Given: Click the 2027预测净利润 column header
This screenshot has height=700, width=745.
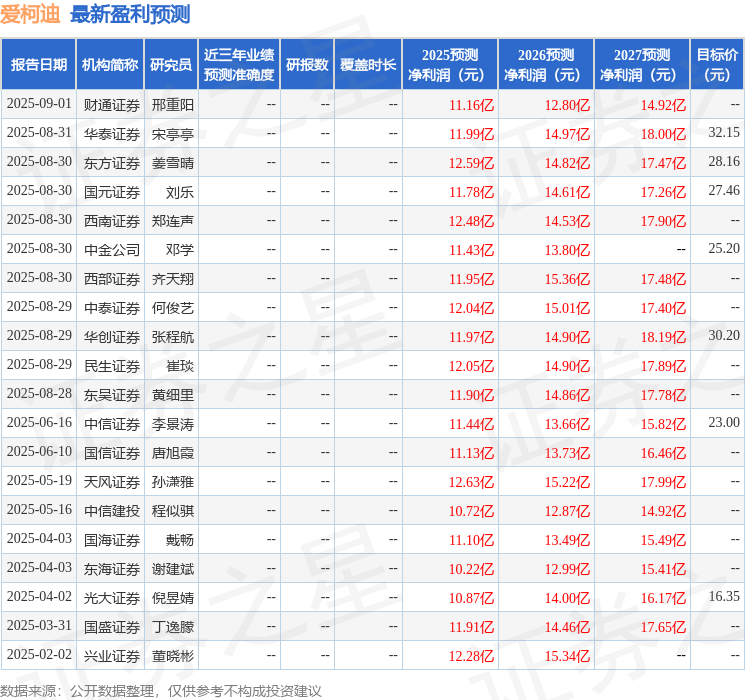Looking at the screenshot, I should [642, 64].
